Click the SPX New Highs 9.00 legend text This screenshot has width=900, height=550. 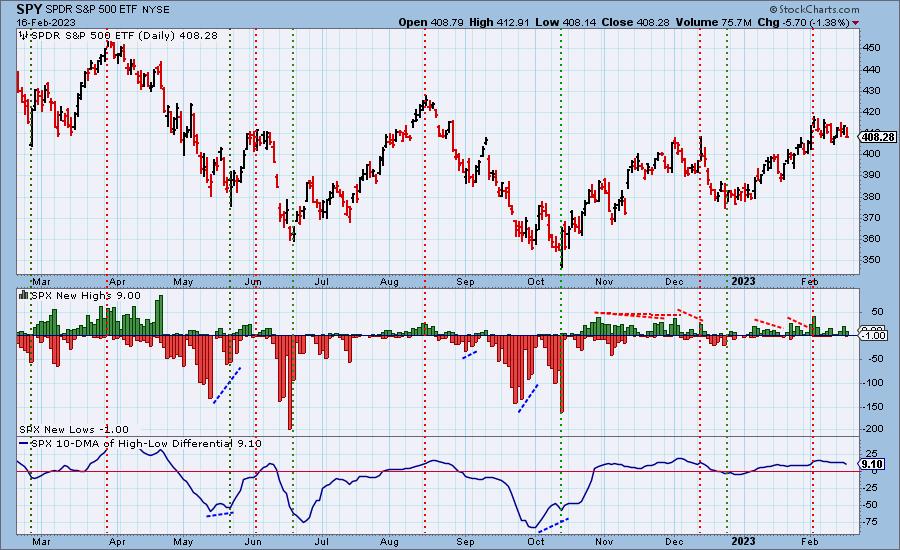[86, 295]
